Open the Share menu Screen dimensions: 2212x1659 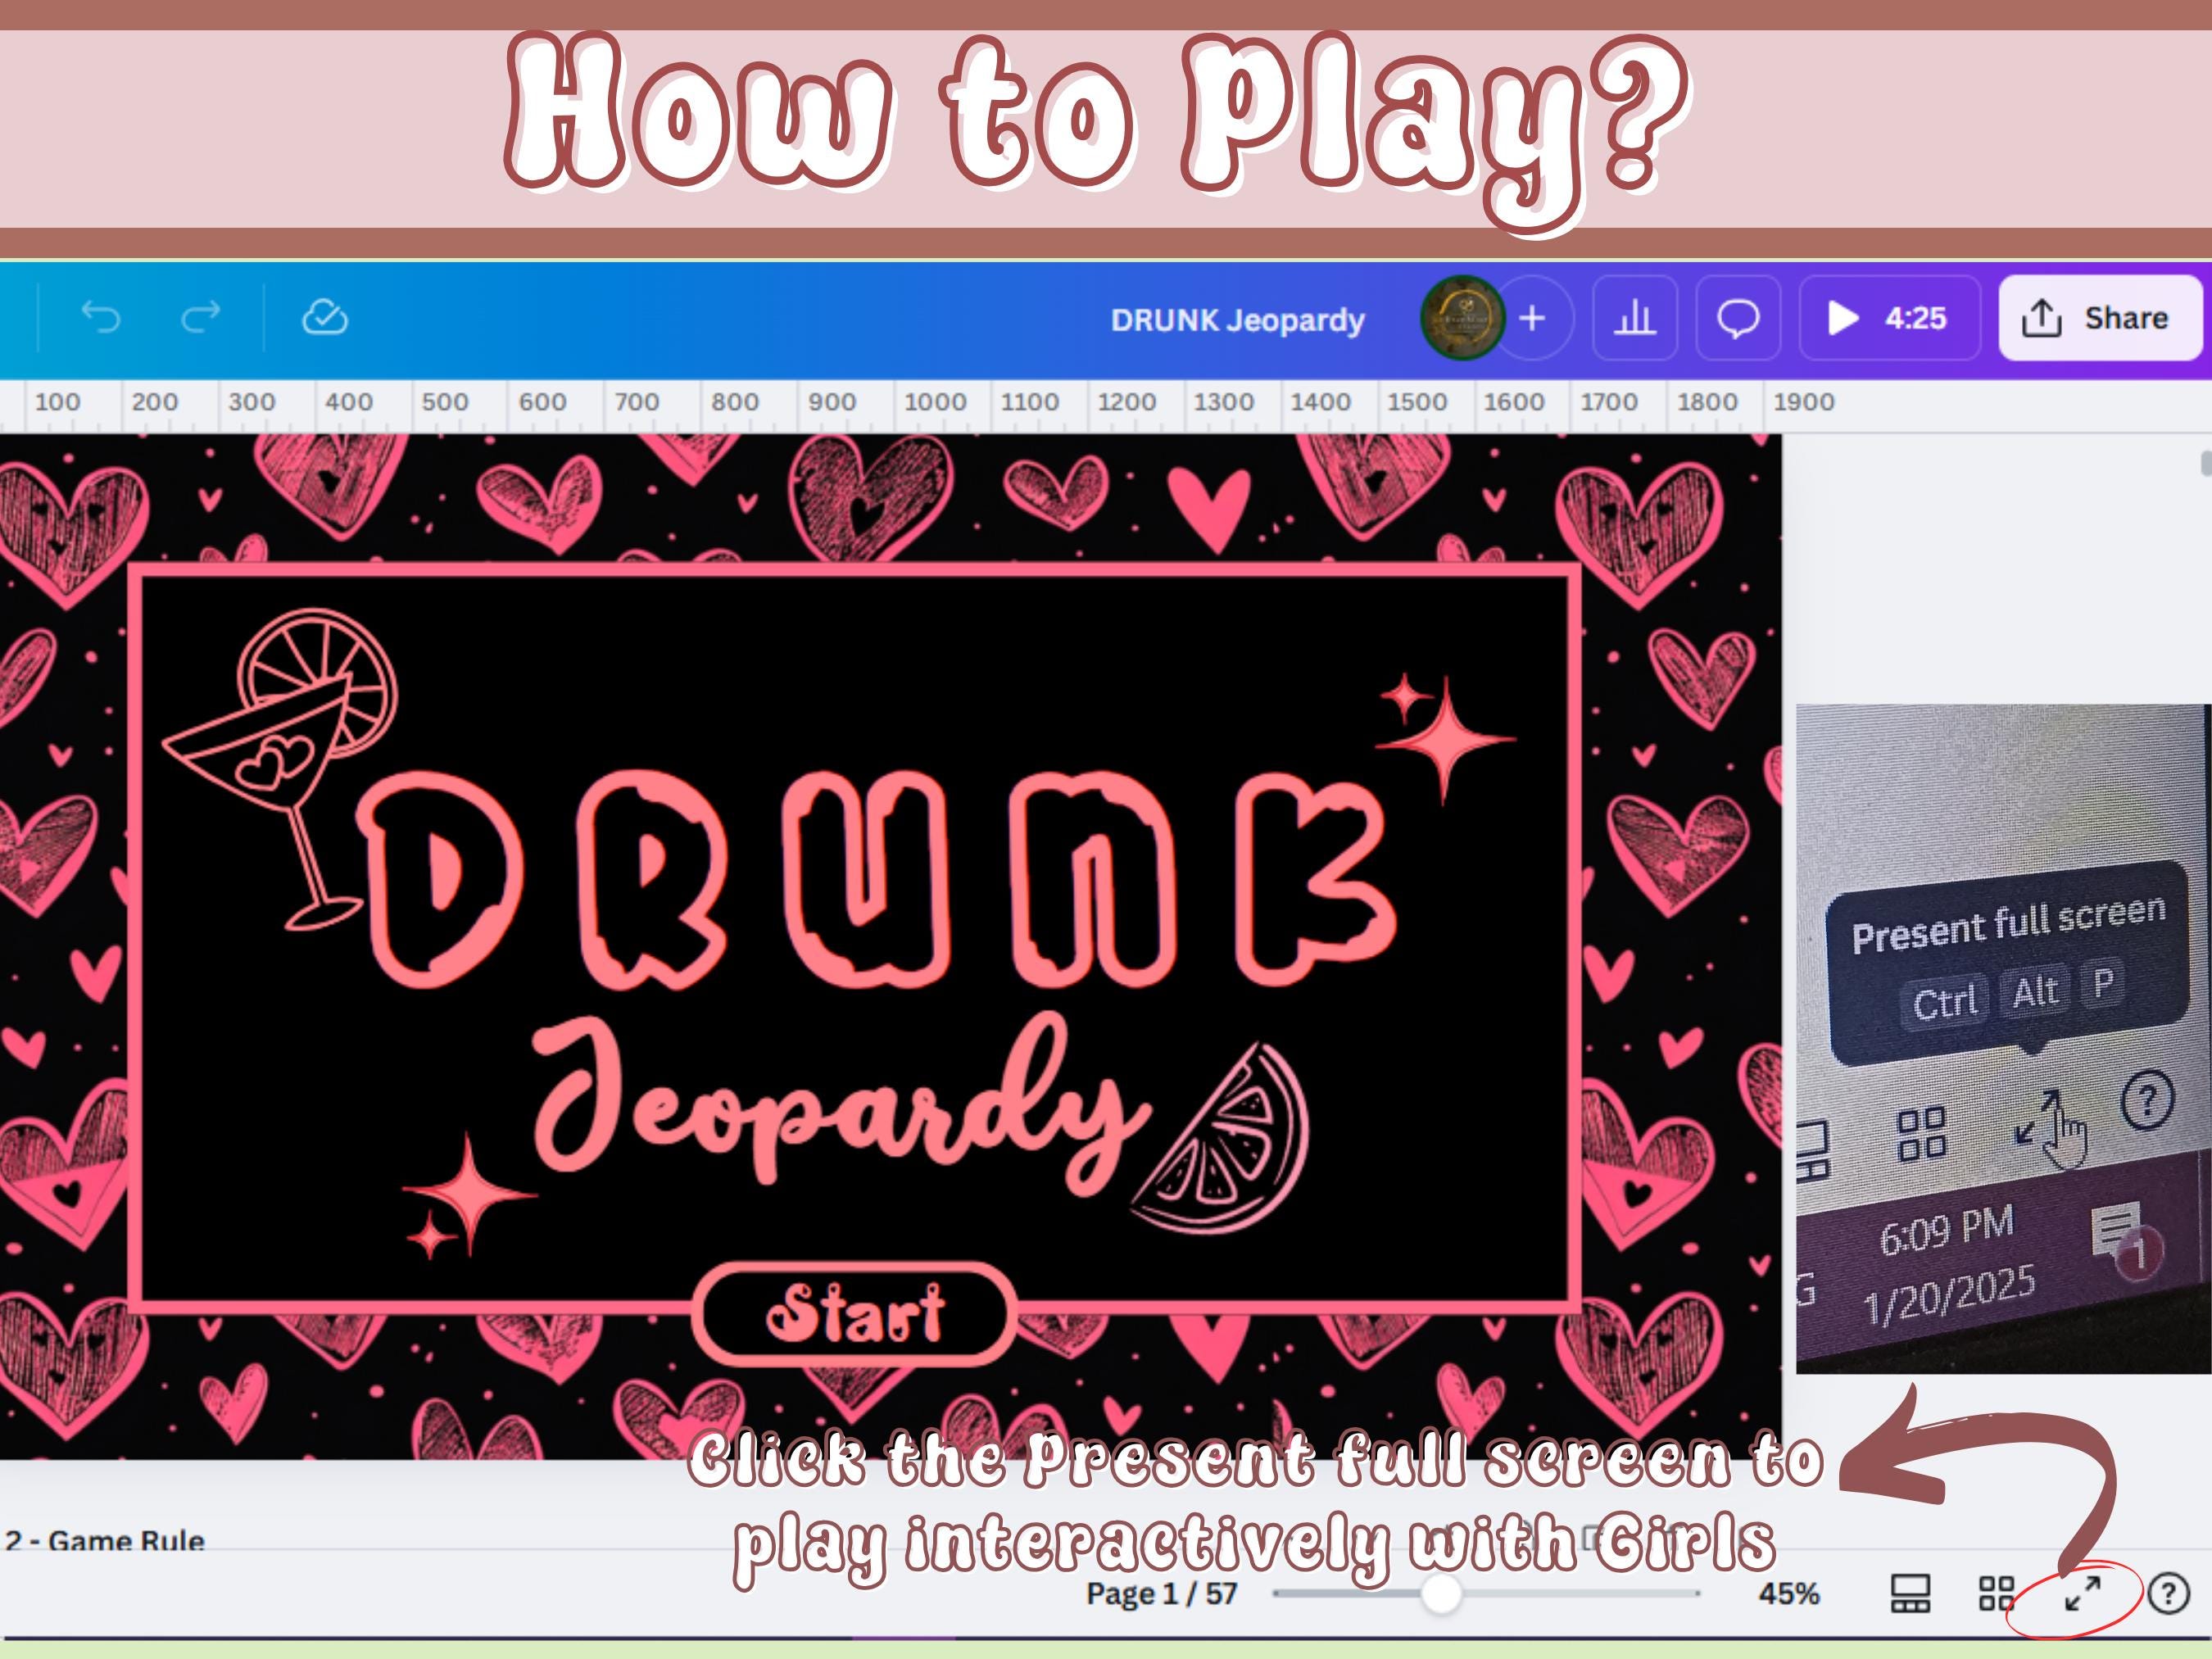[2100, 318]
